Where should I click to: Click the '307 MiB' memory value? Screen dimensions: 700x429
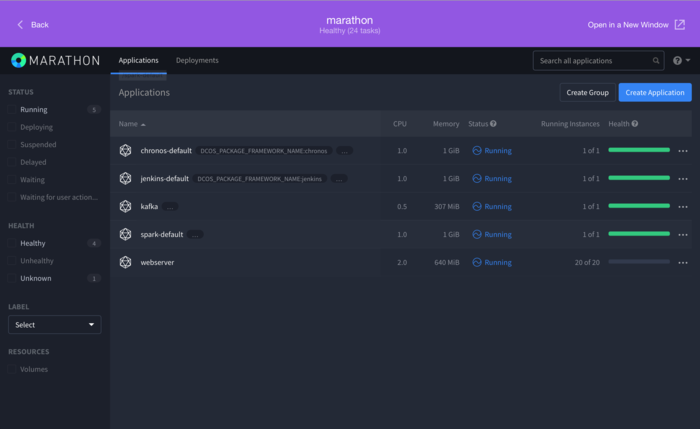tap(447, 207)
